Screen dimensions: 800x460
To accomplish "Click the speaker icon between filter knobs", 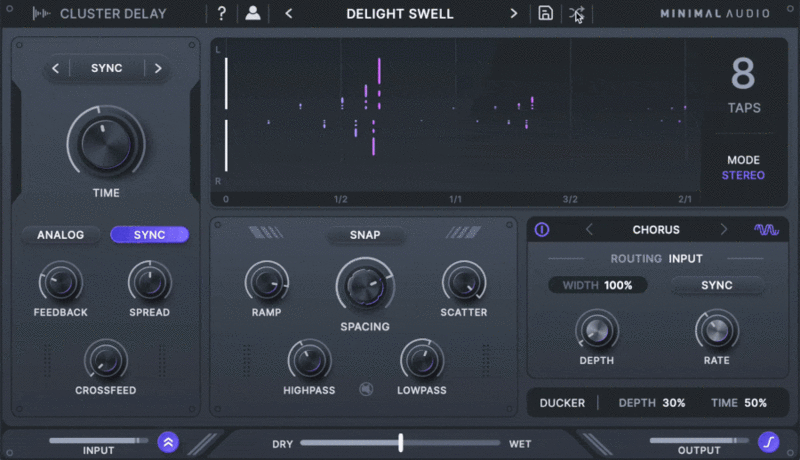I will point(366,389).
